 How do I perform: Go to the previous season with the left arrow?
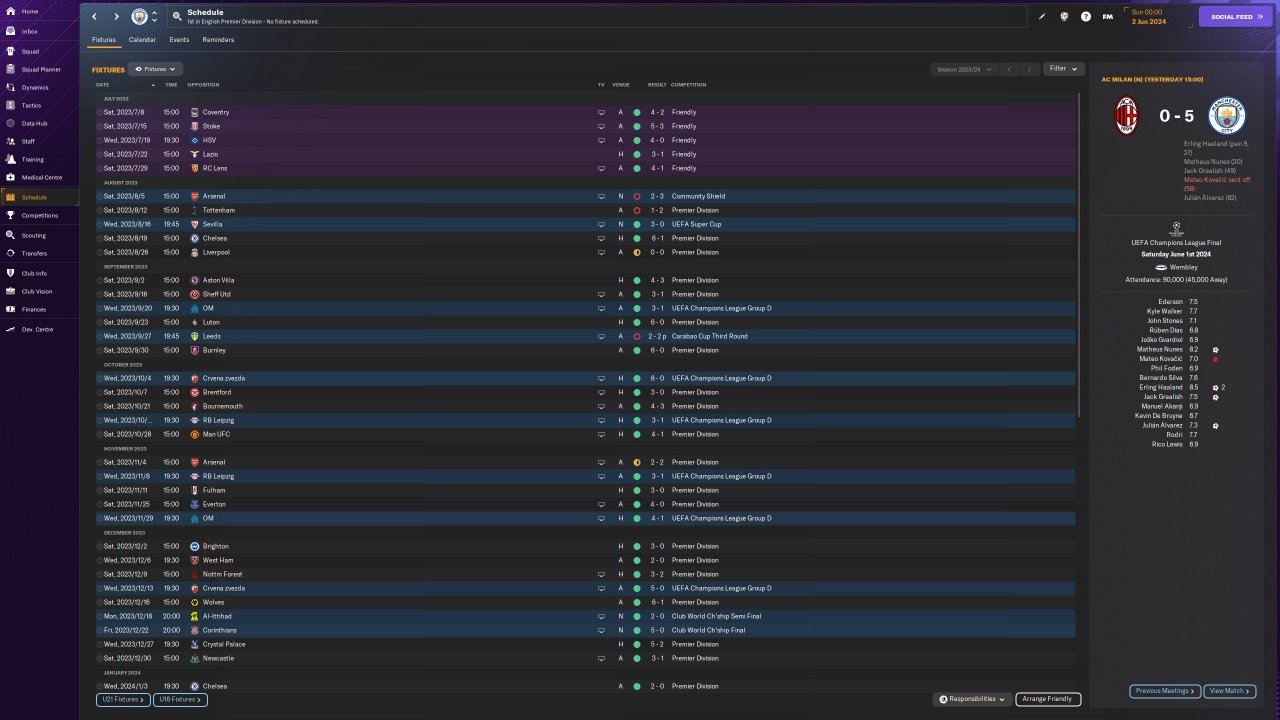tap(1010, 69)
